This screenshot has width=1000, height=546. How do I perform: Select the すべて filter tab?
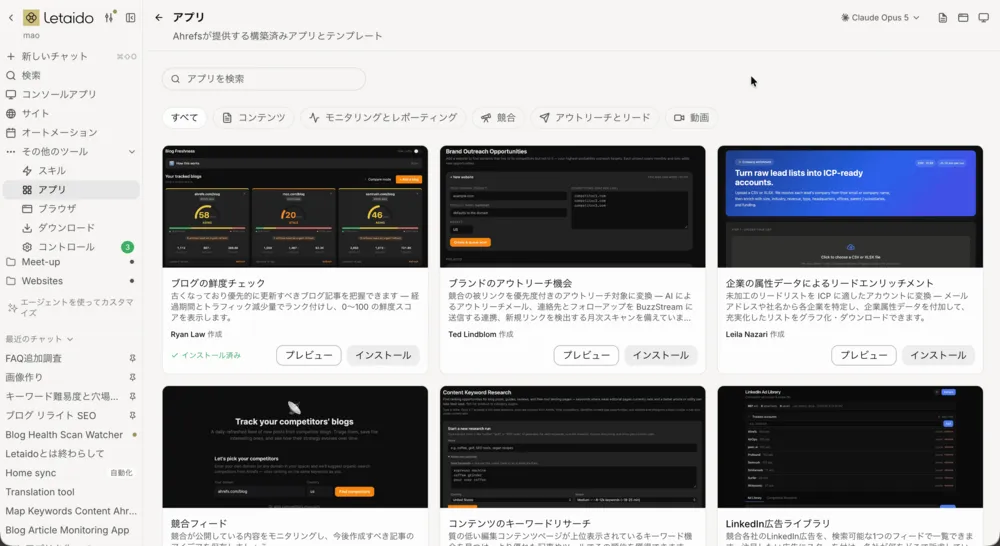(x=184, y=117)
